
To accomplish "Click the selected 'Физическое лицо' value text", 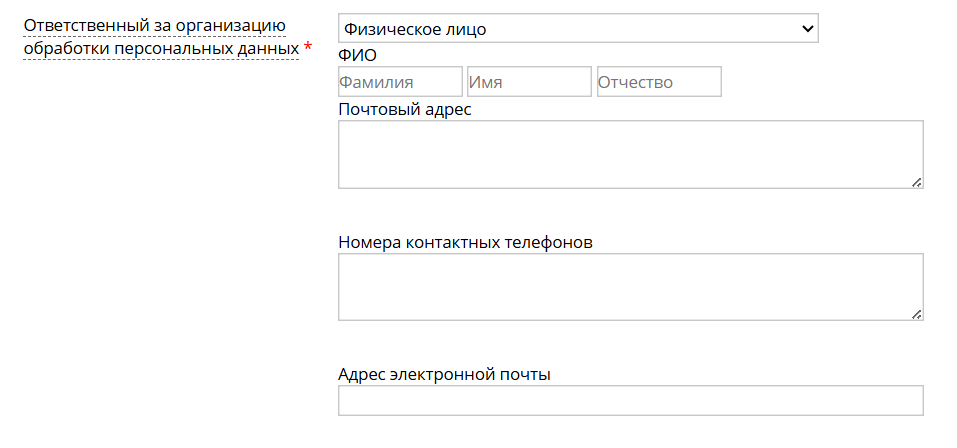I will coord(415,30).
